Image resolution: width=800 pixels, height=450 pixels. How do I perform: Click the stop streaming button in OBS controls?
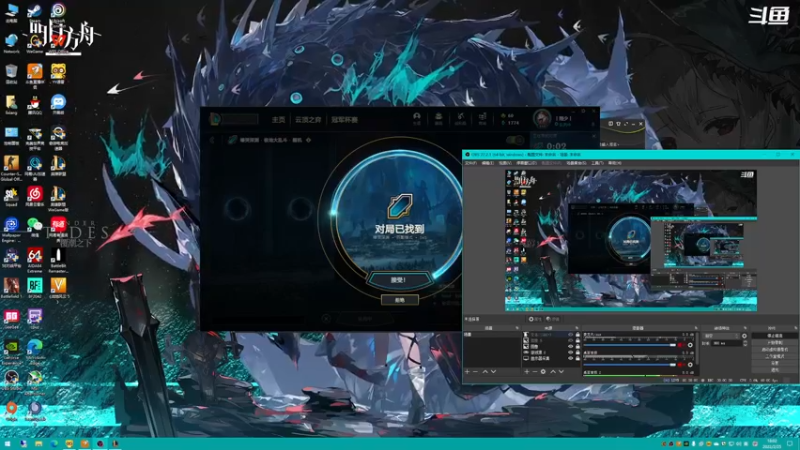coord(774,336)
